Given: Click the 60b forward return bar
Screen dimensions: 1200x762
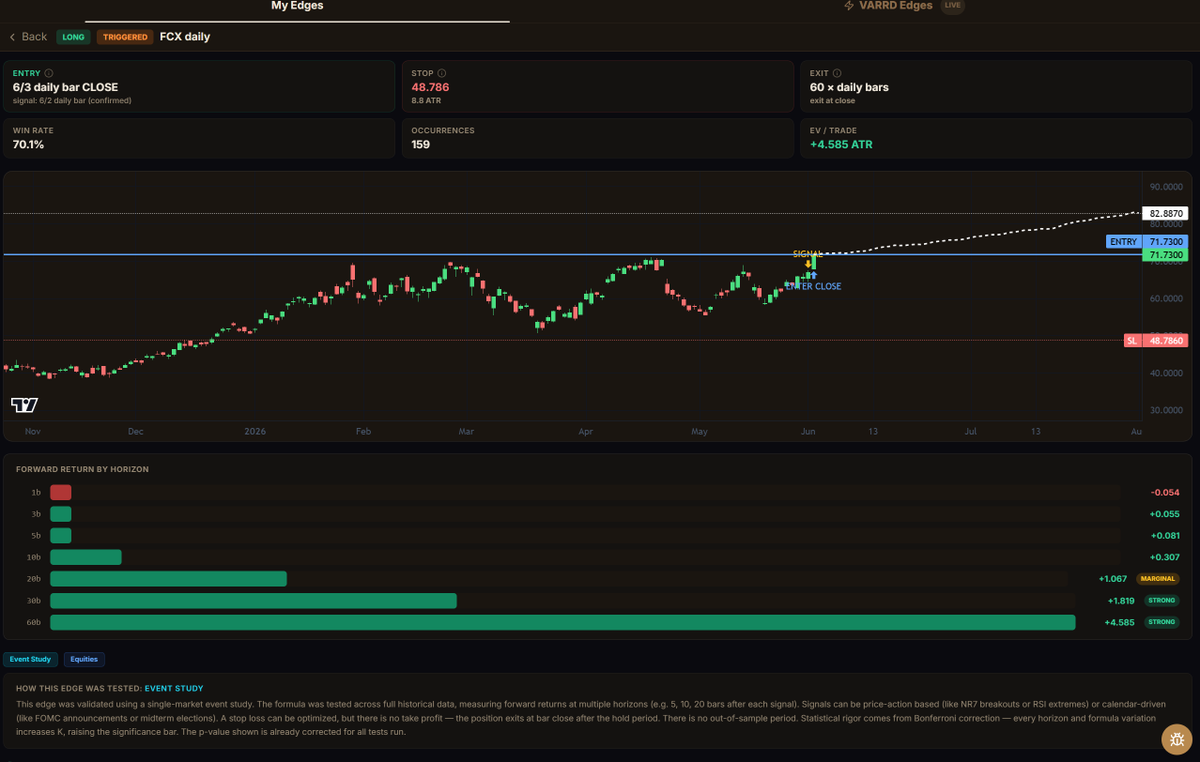Looking at the screenshot, I should [x=562, y=622].
